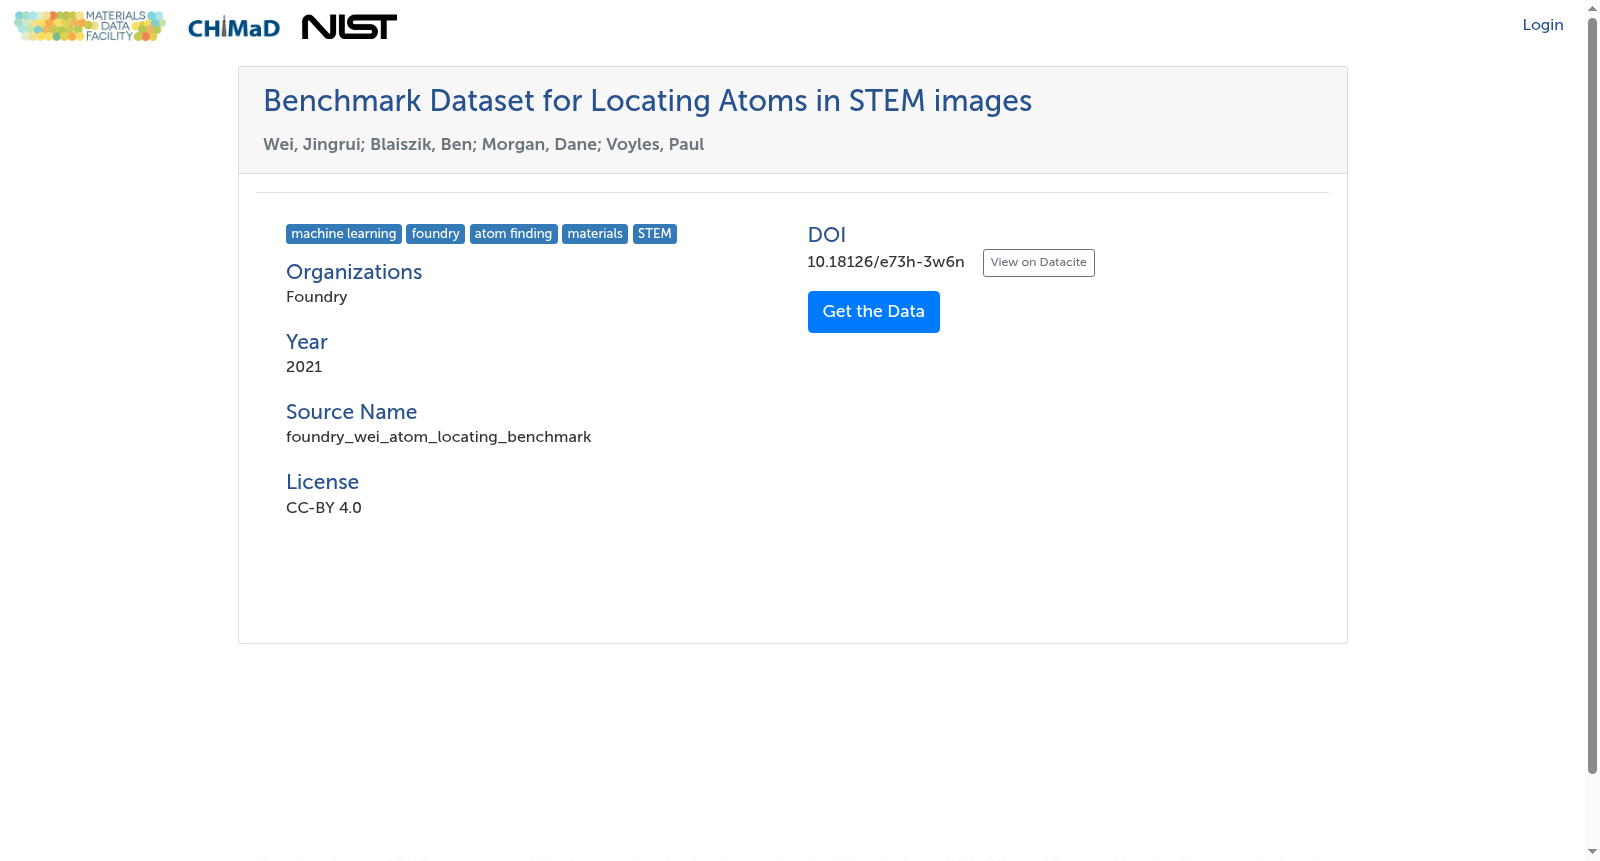Click the dataset title heading
The height and width of the screenshot is (861, 1600).
click(647, 101)
